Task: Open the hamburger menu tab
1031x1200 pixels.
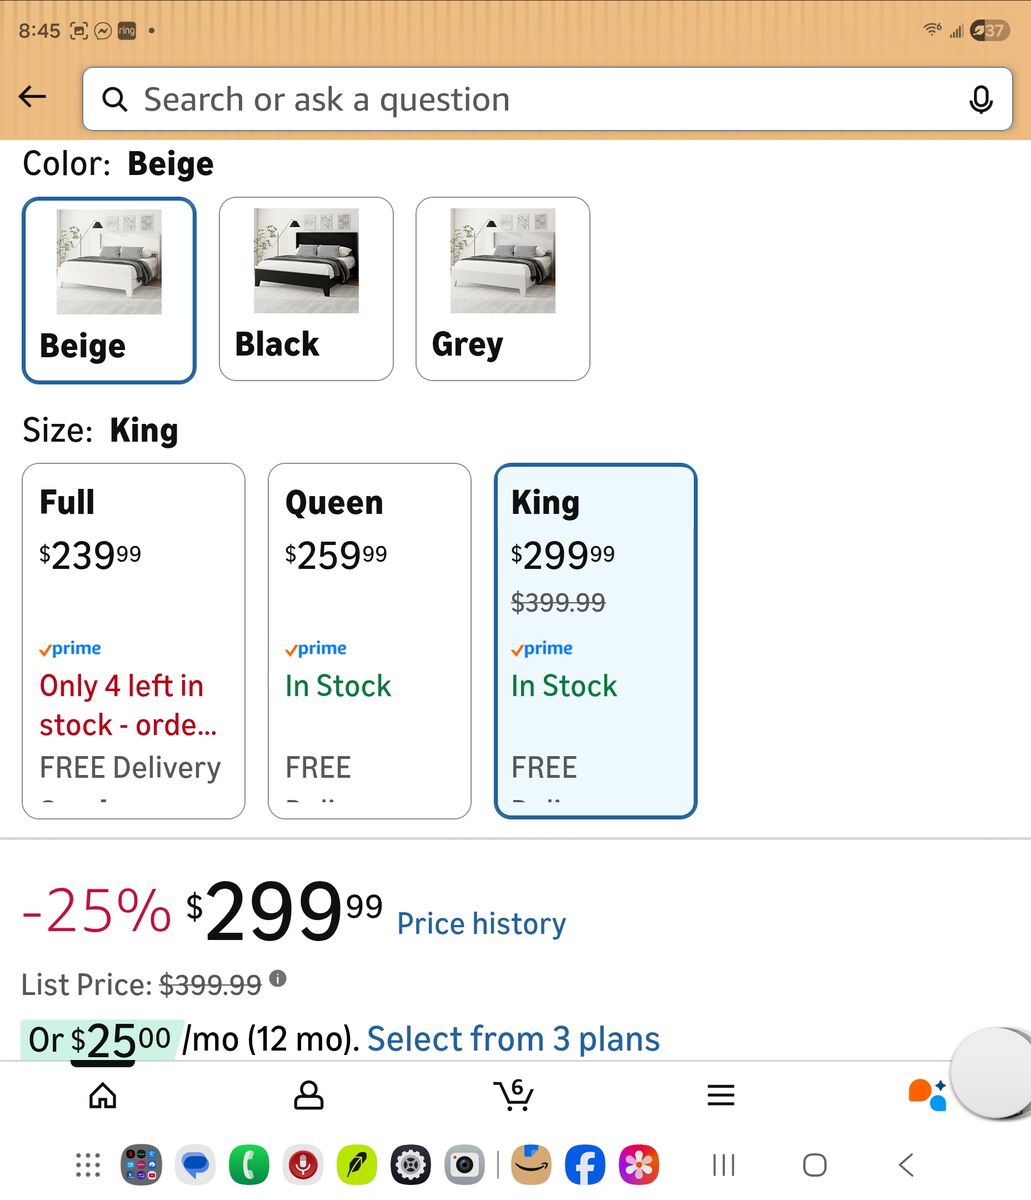Action: click(x=721, y=1096)
